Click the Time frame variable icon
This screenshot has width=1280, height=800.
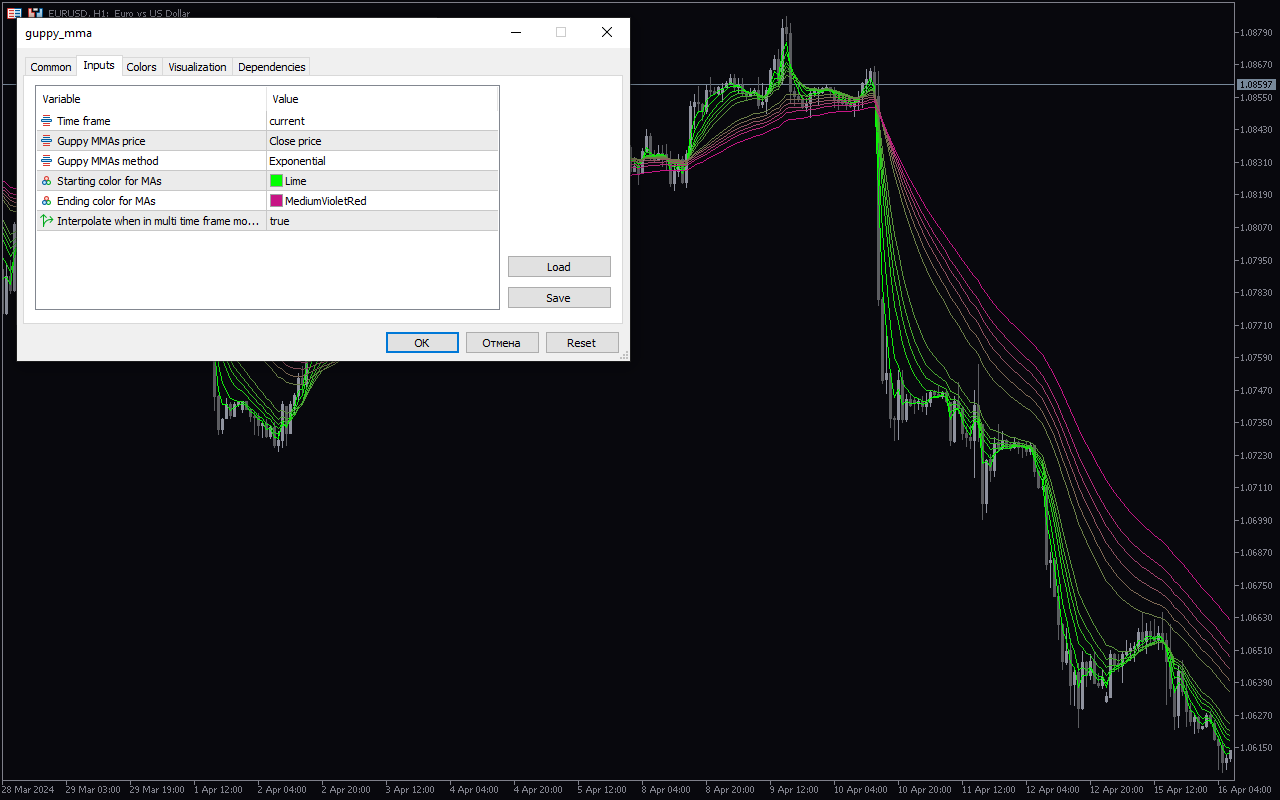coord(47,121)
